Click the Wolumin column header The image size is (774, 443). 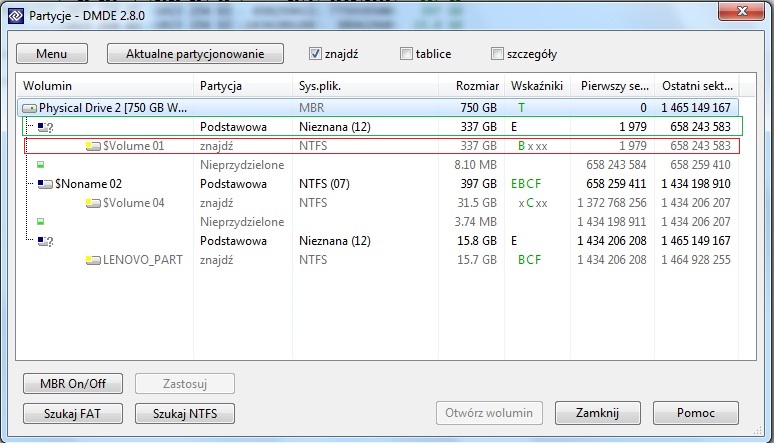click(x=105, y=85)
